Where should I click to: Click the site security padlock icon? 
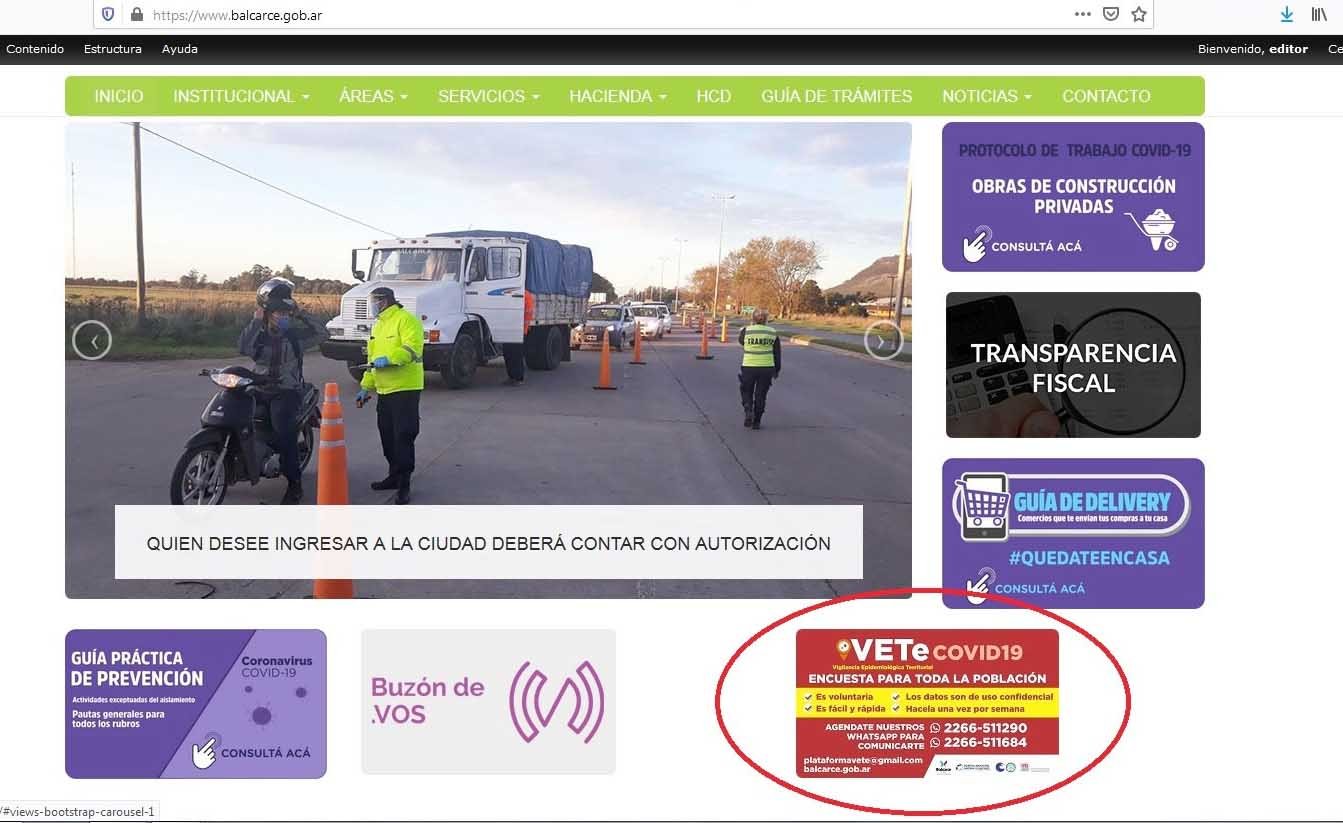pos(137,15)
